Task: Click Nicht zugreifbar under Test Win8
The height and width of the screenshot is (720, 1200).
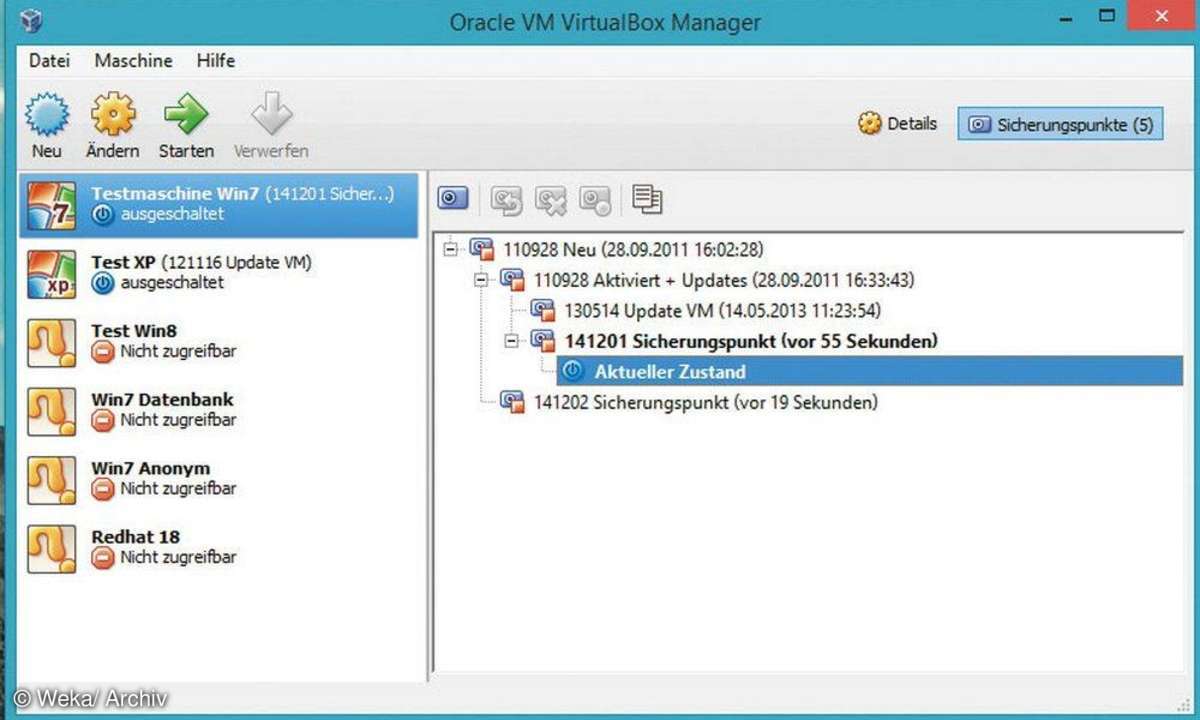Action: (x=178, y=351)
